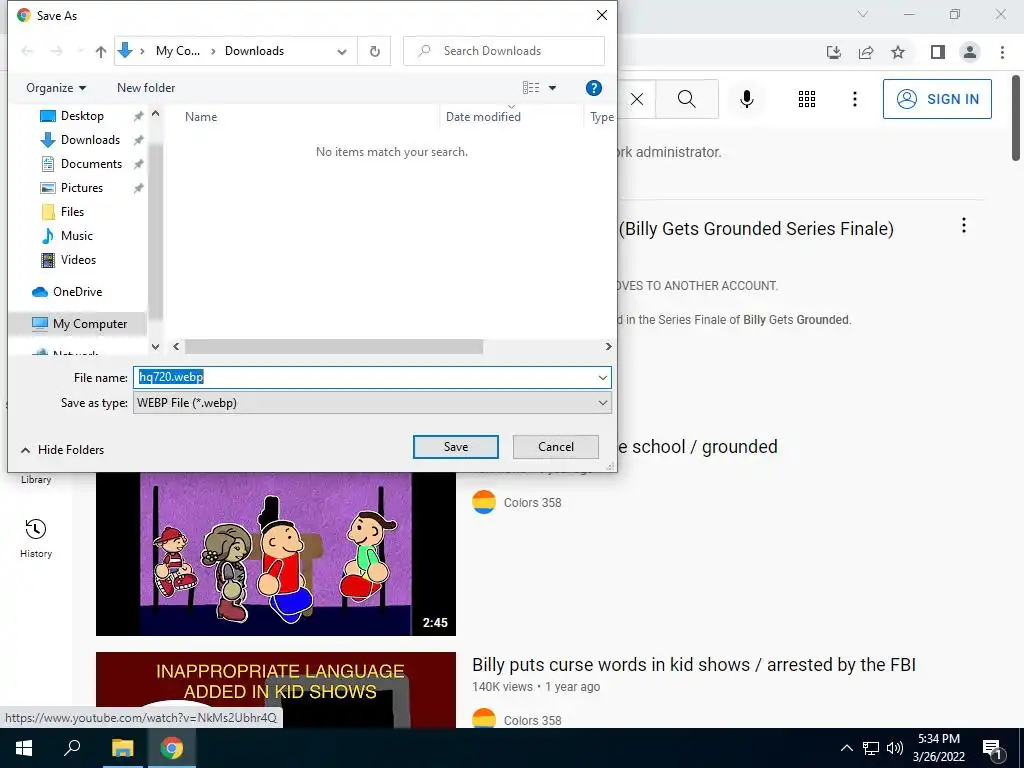Open Chrome install/download page icon

(x=833, y=52)
